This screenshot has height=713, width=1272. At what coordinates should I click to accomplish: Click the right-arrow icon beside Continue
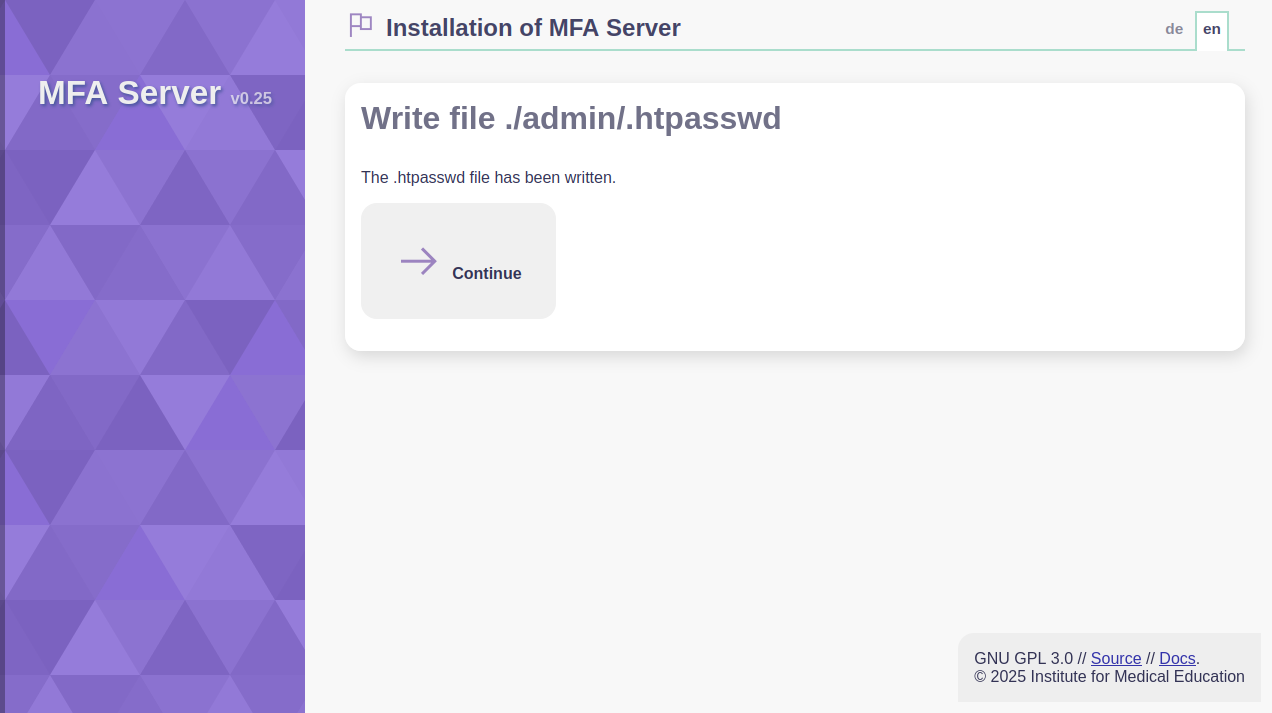[x=419, y=261]
